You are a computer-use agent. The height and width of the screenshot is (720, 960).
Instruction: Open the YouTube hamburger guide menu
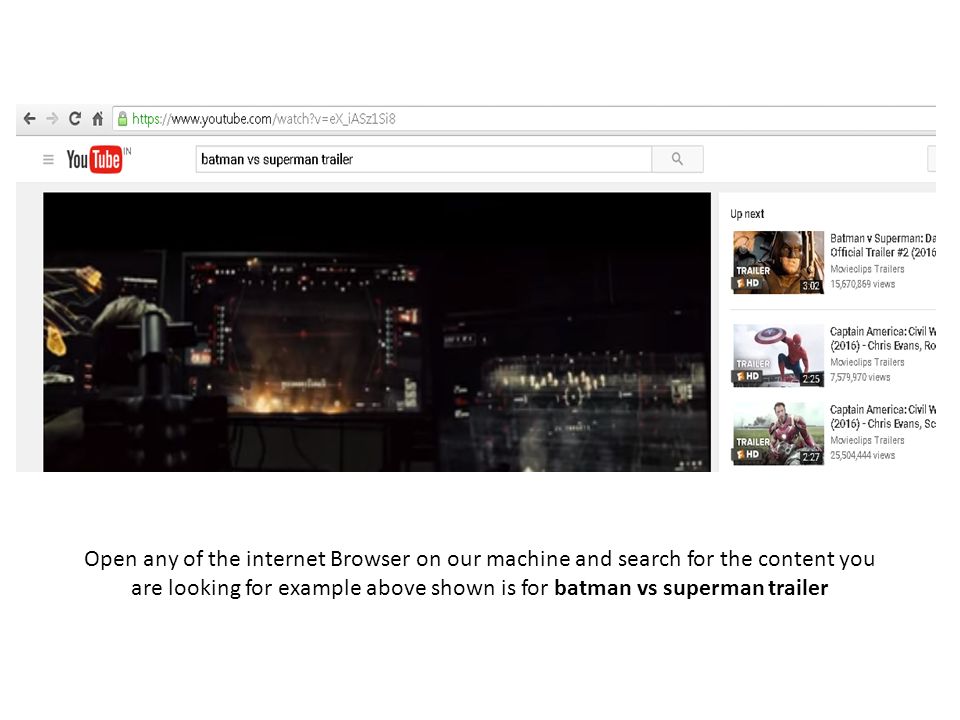point(48,160)
